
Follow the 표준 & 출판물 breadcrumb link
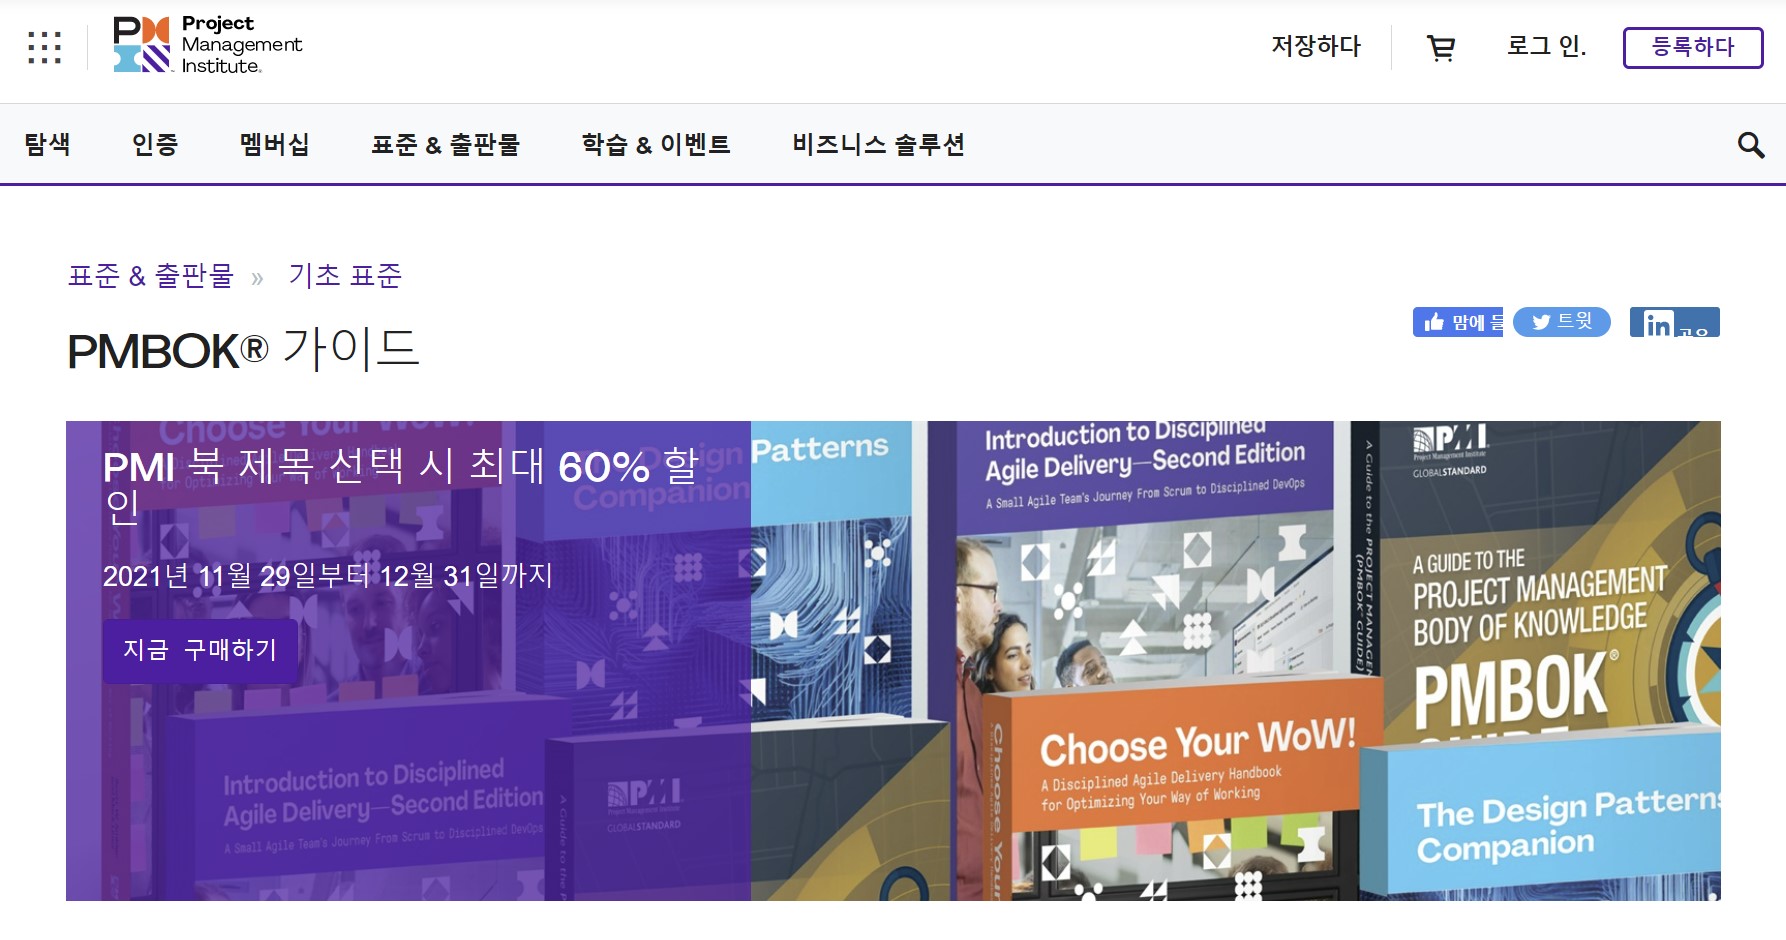coord(151,276)
